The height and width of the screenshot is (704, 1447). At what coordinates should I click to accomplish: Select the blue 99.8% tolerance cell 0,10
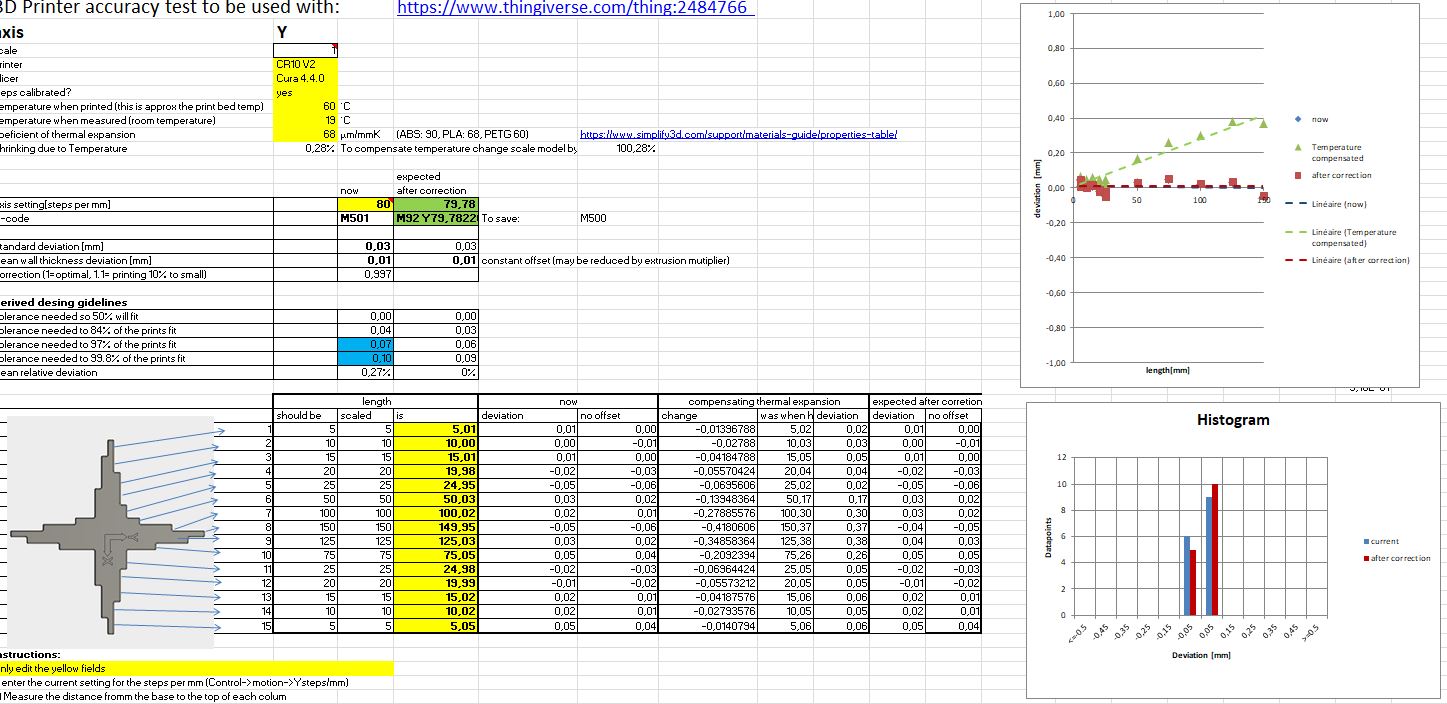[x=367, y=358]
